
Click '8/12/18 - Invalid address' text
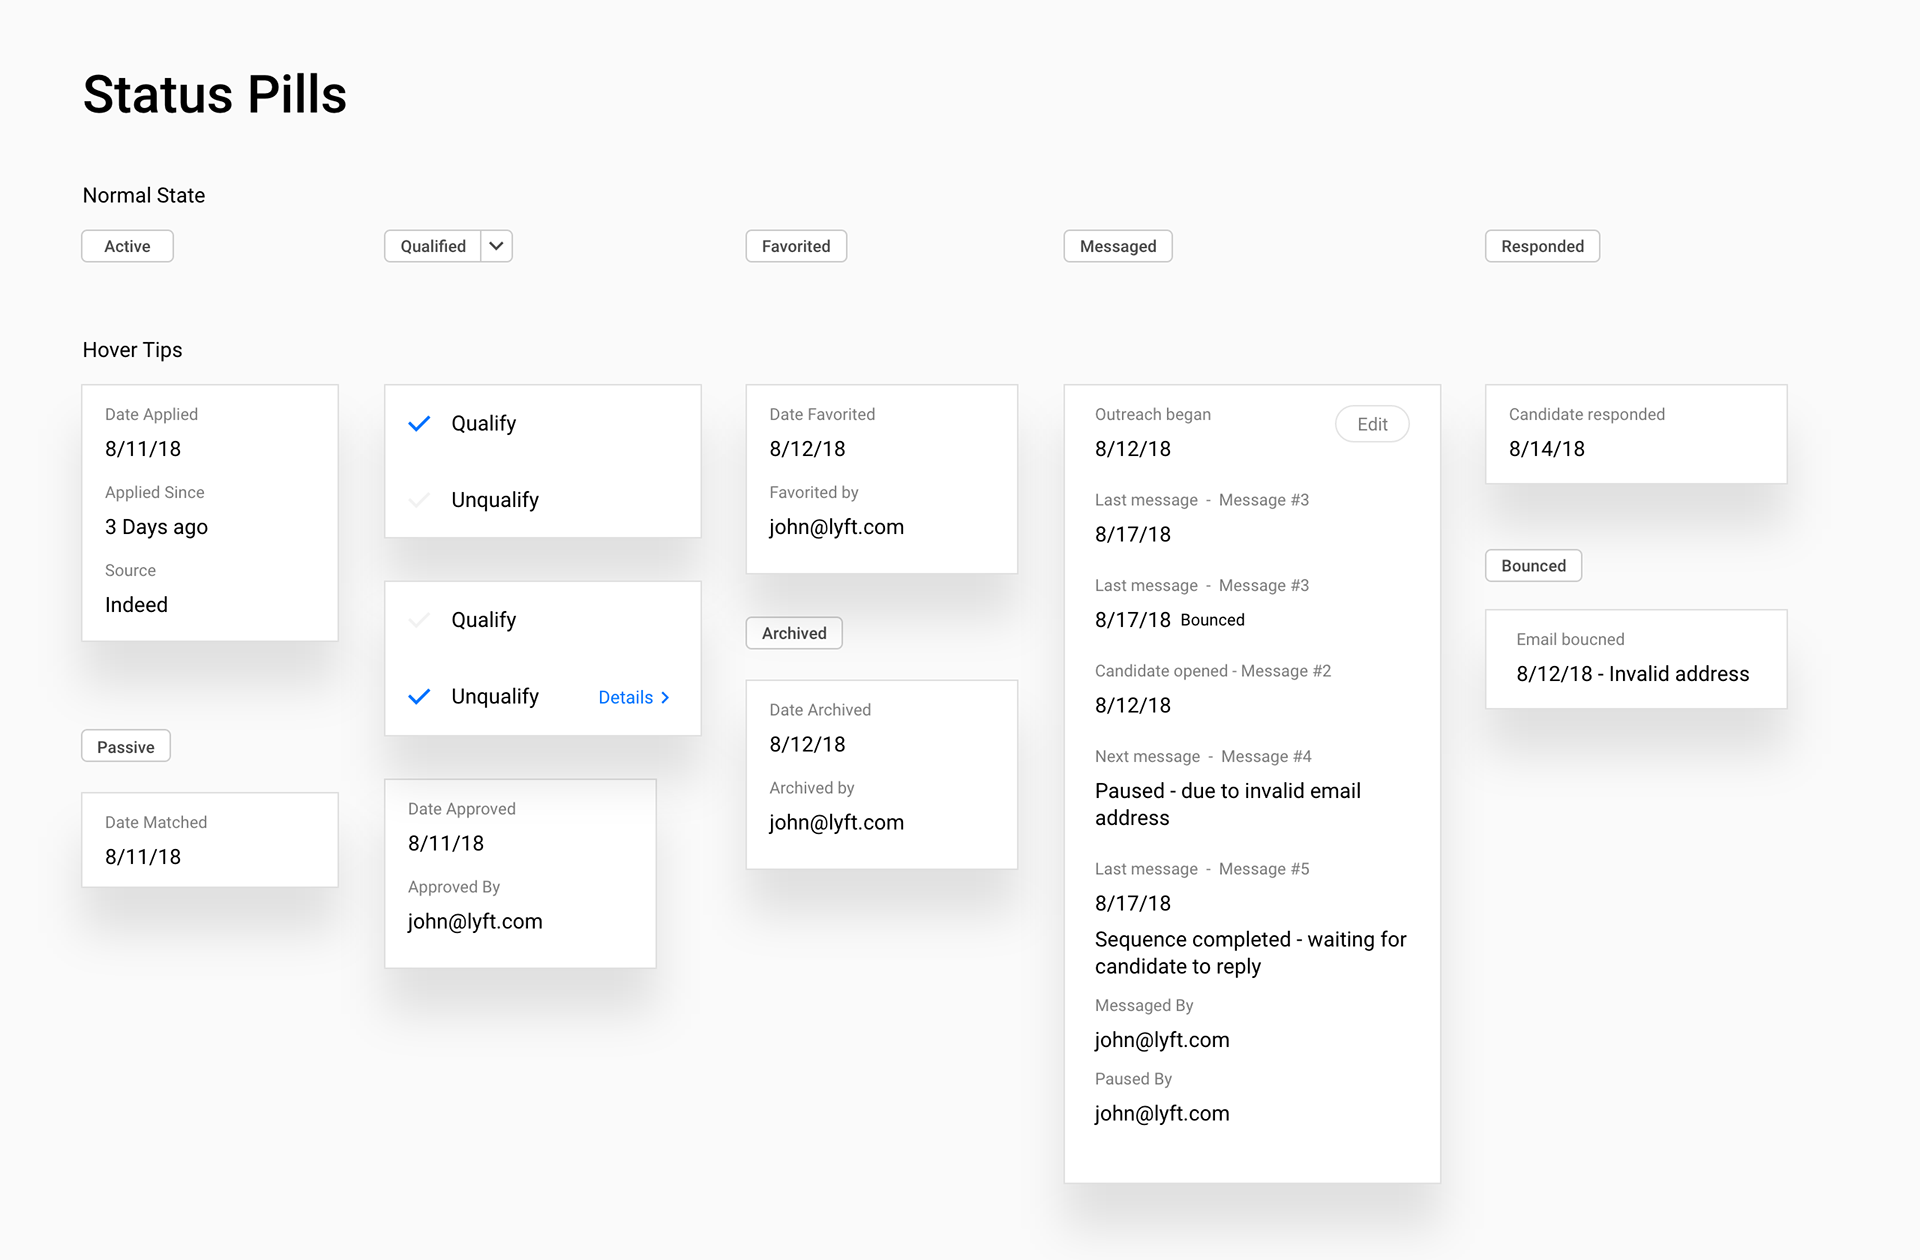click(1633, 674)
